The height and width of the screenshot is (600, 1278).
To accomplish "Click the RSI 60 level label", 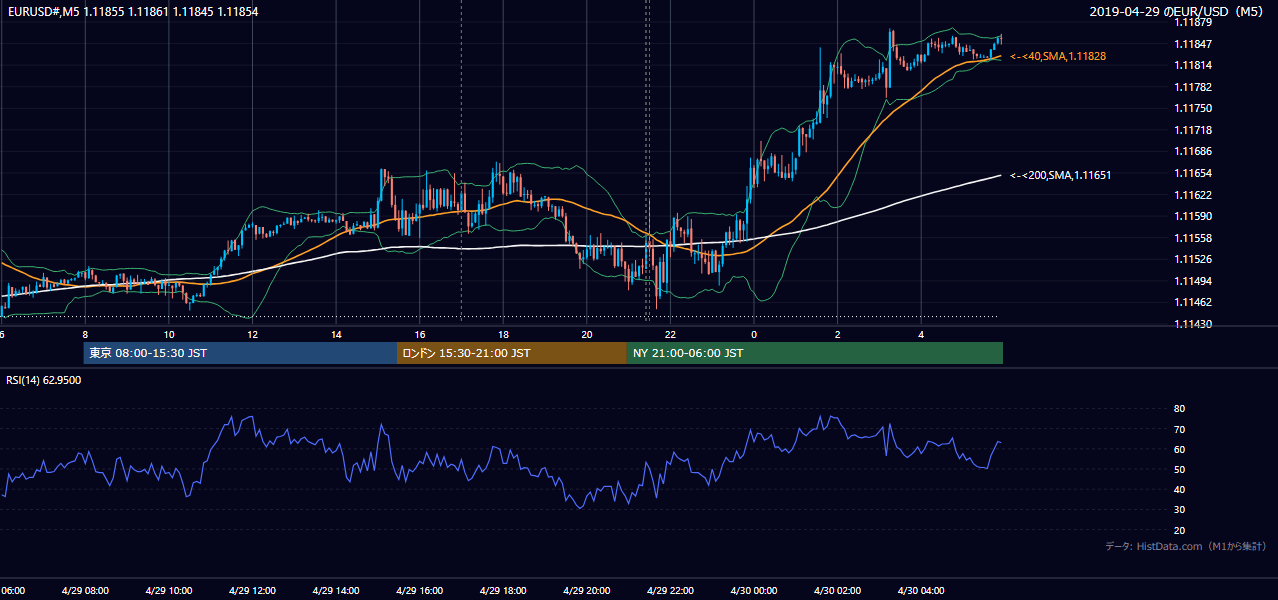I will click(1180, 449).
